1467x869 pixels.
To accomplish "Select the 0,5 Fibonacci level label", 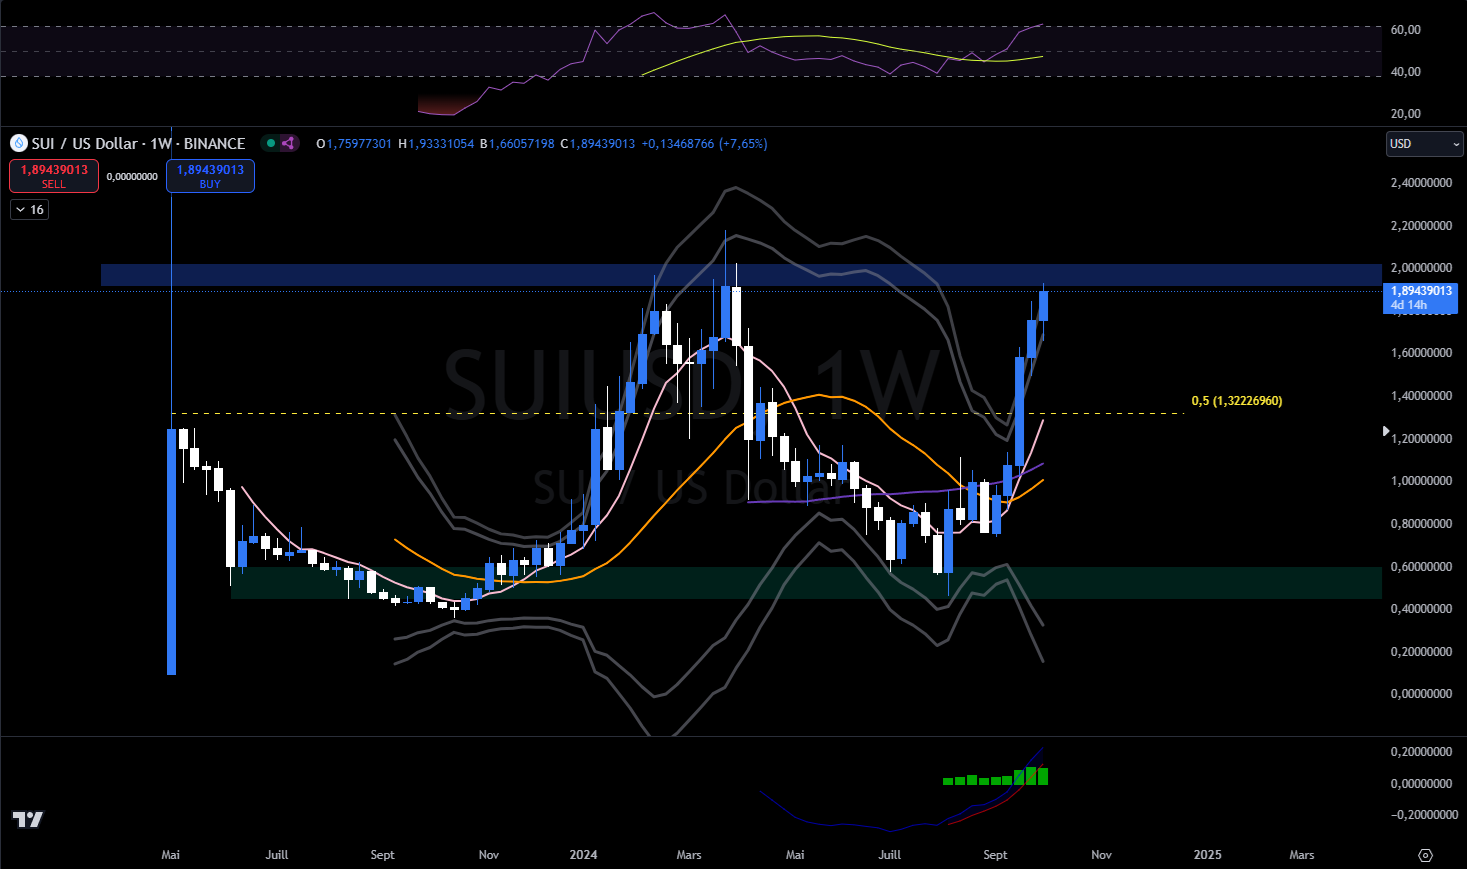I will pyautogui.click(x=1236, y=401).
